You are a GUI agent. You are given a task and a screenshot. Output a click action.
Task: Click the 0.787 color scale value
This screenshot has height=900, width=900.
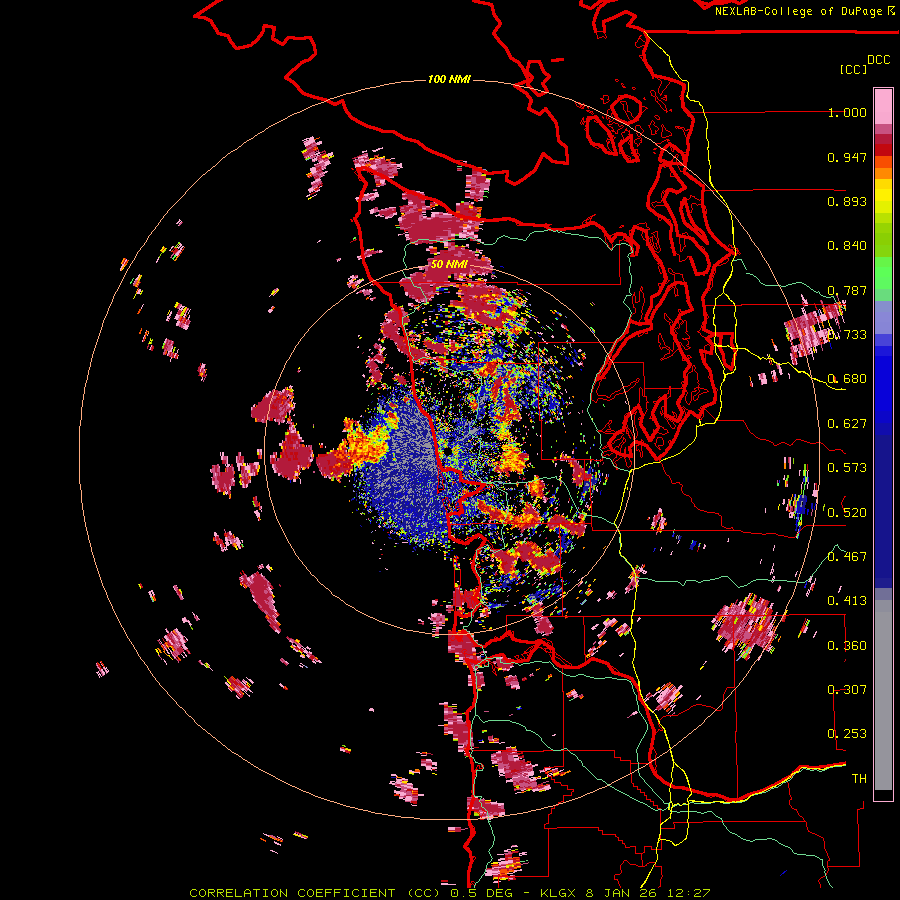[x=847, y=290]
